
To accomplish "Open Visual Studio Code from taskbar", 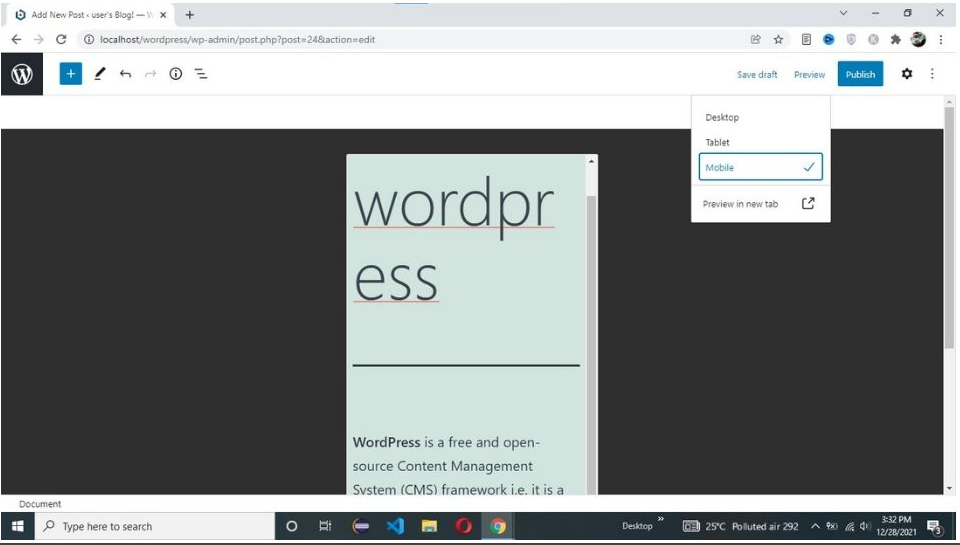I will 395,526.
